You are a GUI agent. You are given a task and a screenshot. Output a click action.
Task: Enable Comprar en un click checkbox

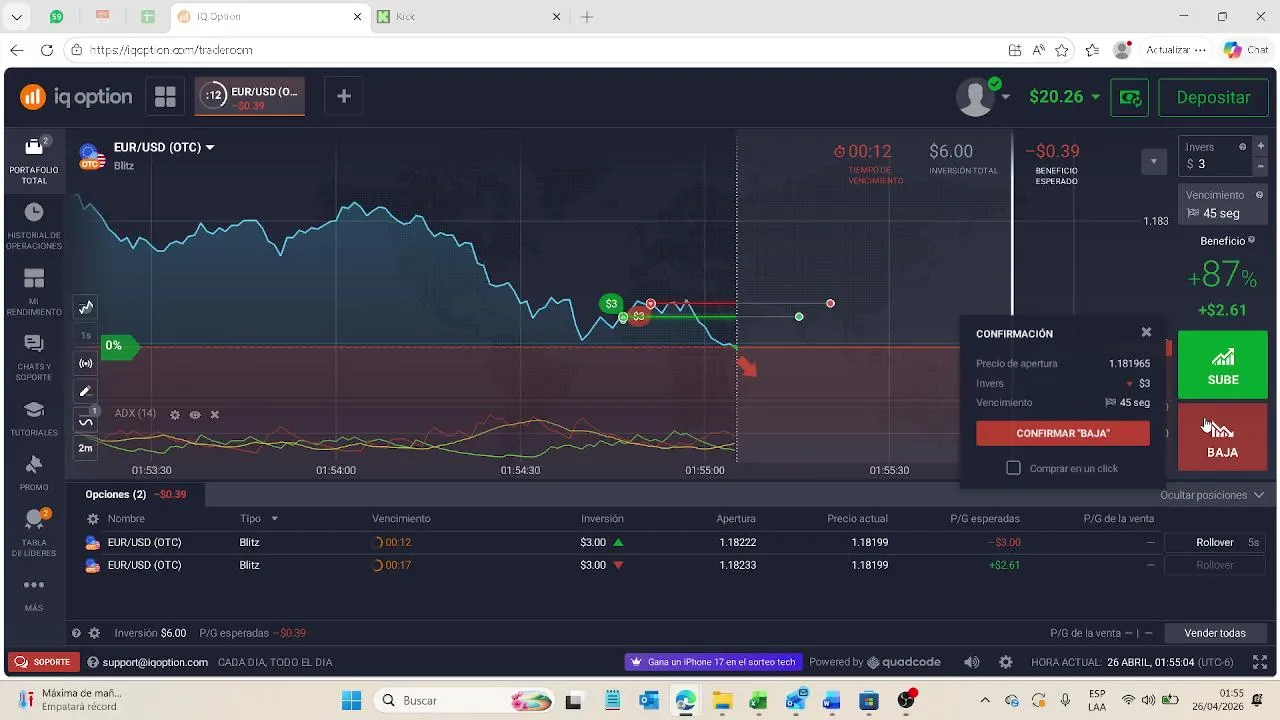coord(1013,468)
